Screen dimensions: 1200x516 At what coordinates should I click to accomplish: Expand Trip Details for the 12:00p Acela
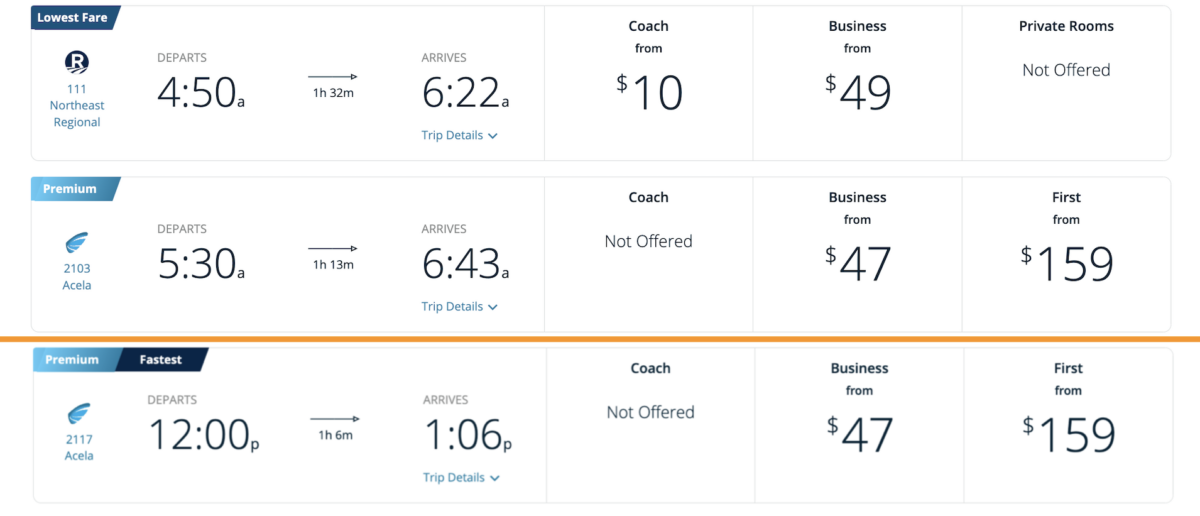tap(461, 478)
